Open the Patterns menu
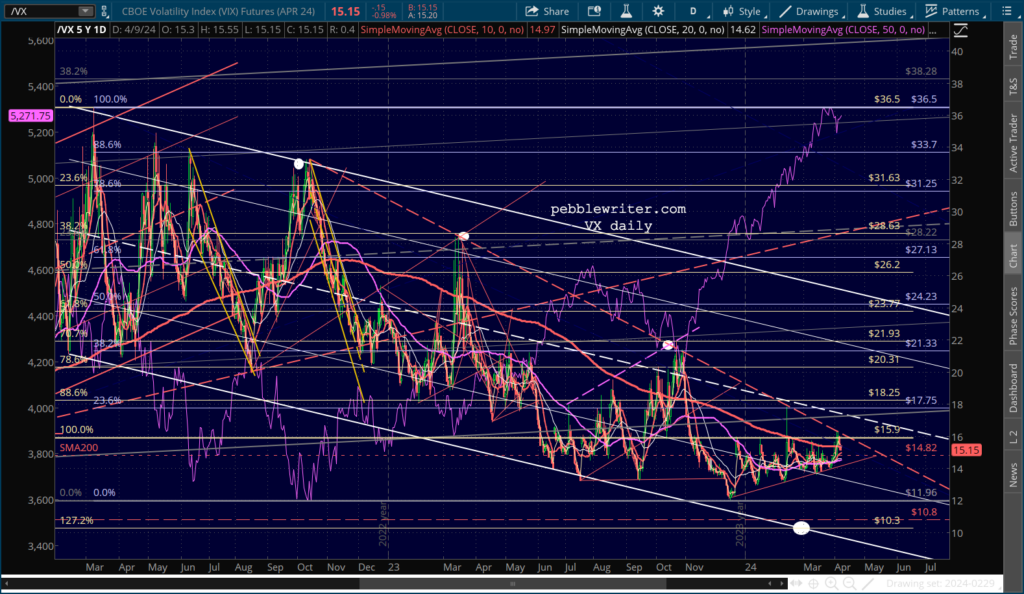This screenshot has width=1024, height=594. [x=953, y=11]
